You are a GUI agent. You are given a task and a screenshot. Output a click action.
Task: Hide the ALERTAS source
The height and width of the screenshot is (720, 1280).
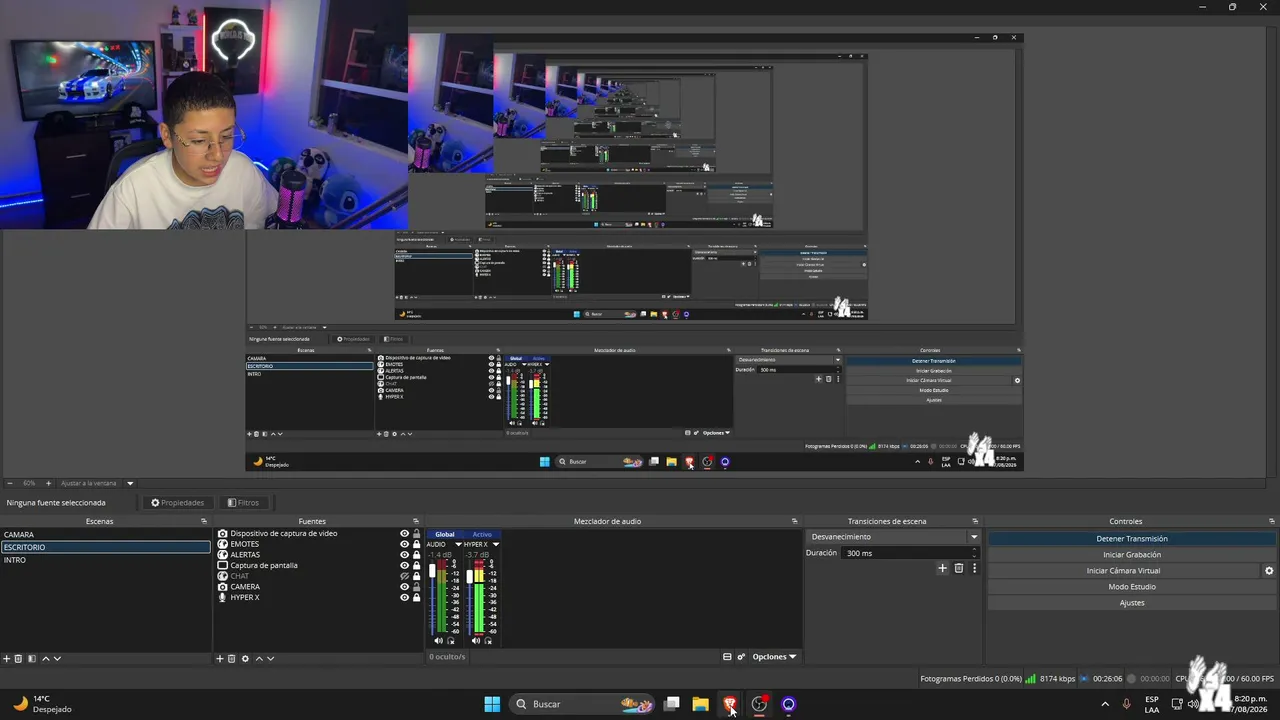point(405,555)
